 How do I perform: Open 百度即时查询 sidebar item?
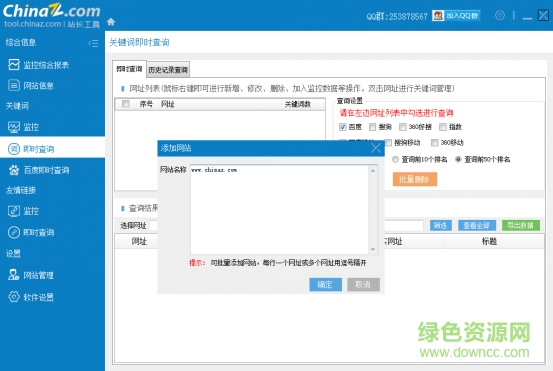(39, 170)
